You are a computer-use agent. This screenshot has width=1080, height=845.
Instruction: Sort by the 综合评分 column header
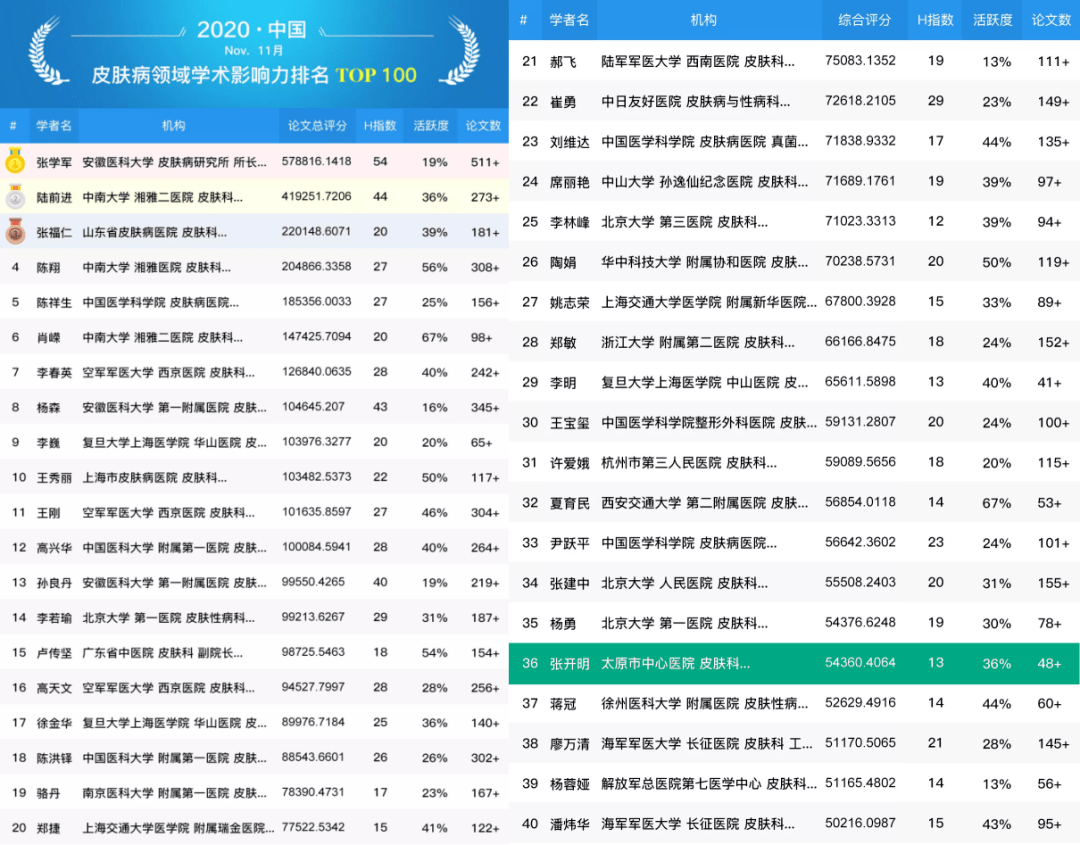click(x=857, y=20)
